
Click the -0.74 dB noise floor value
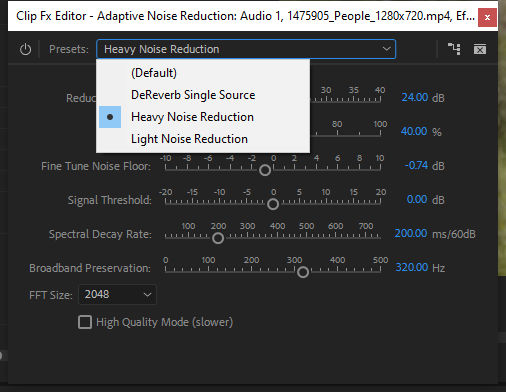click(x=416, y=165)
